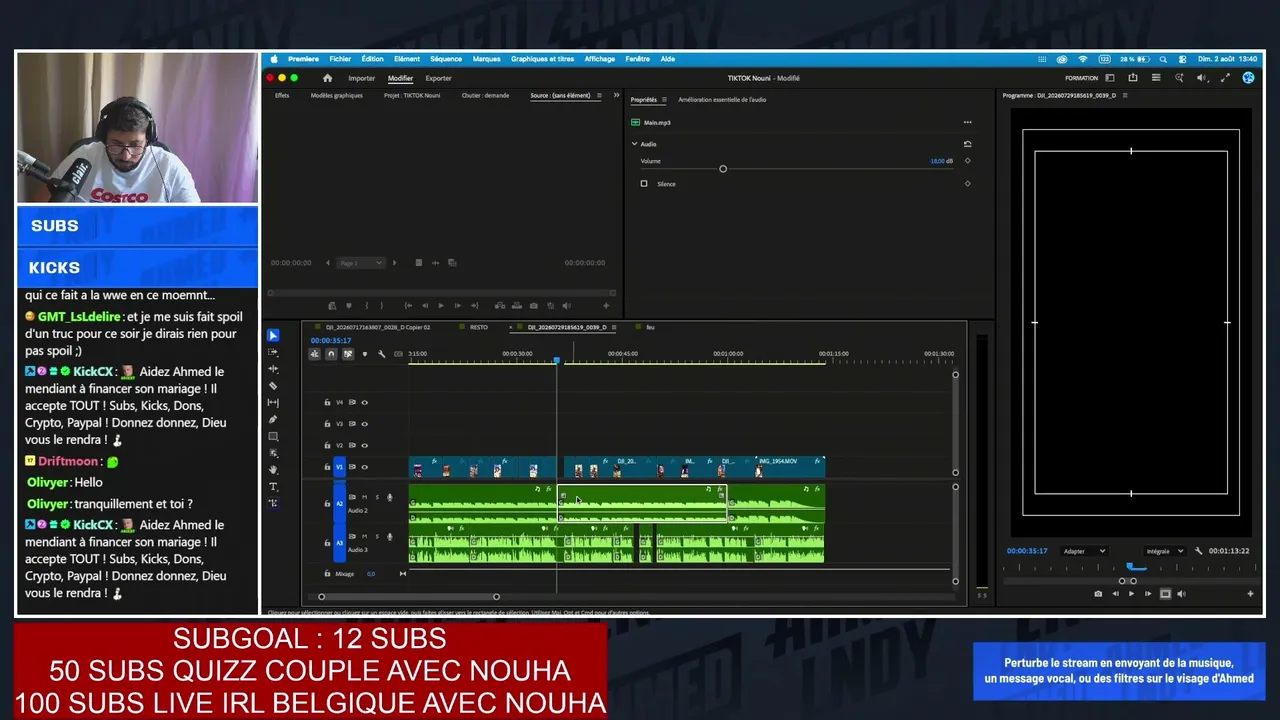This screenshot has height=720, width=1280.
Task: Click the timeline timecode 00:00:35:17
Action: point(331,341)
